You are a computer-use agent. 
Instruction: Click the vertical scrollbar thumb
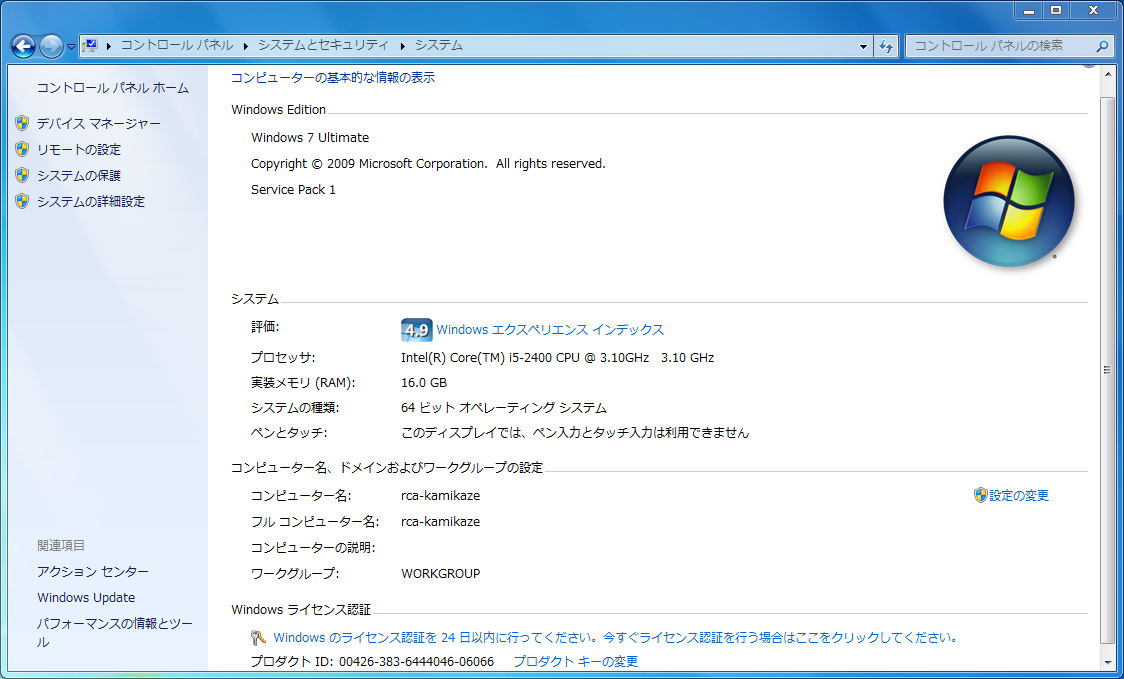tap(1108, 370)
